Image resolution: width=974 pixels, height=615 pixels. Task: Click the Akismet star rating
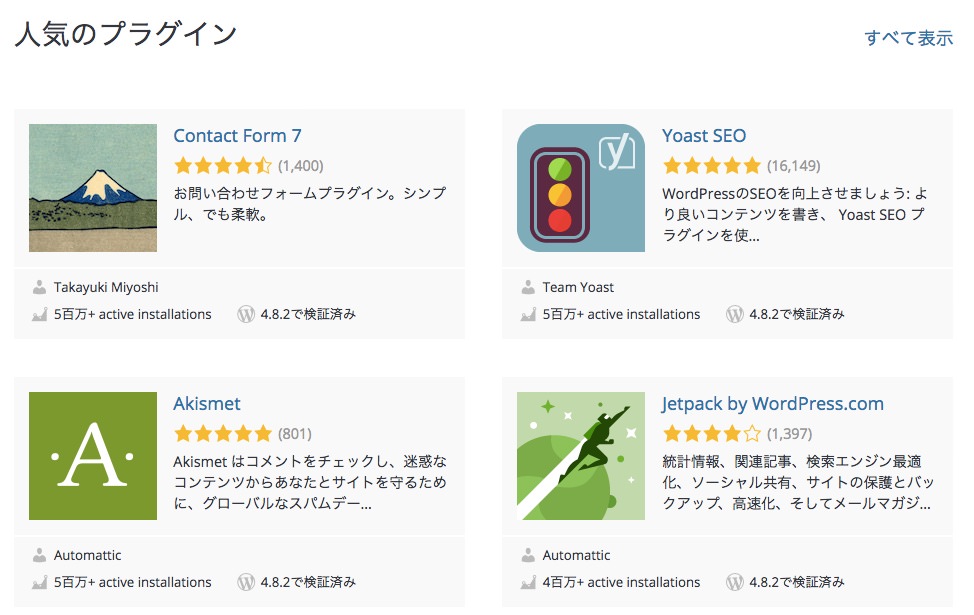coord(223,434)
